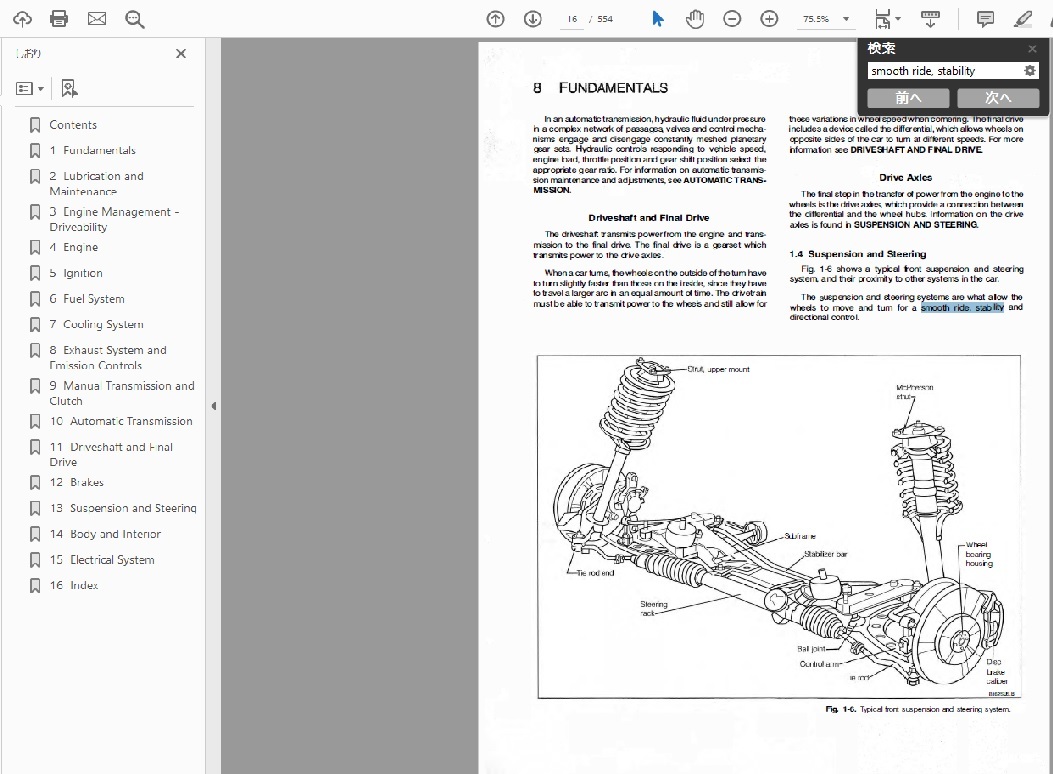Click the bookmark icon beside 6 Fuel System
Screen dimensions: 1053x774
coord(35,299)
